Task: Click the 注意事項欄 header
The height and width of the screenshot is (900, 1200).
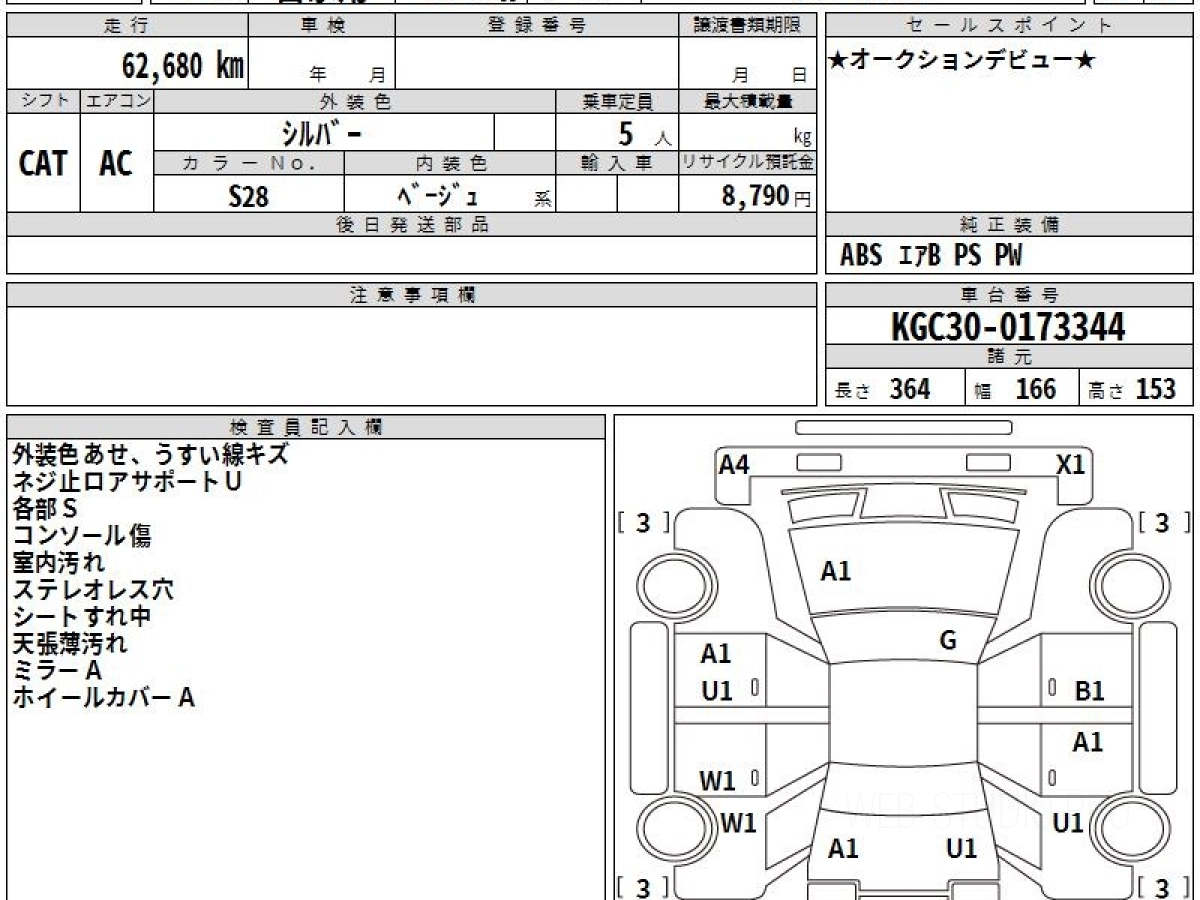Action: 411,295
